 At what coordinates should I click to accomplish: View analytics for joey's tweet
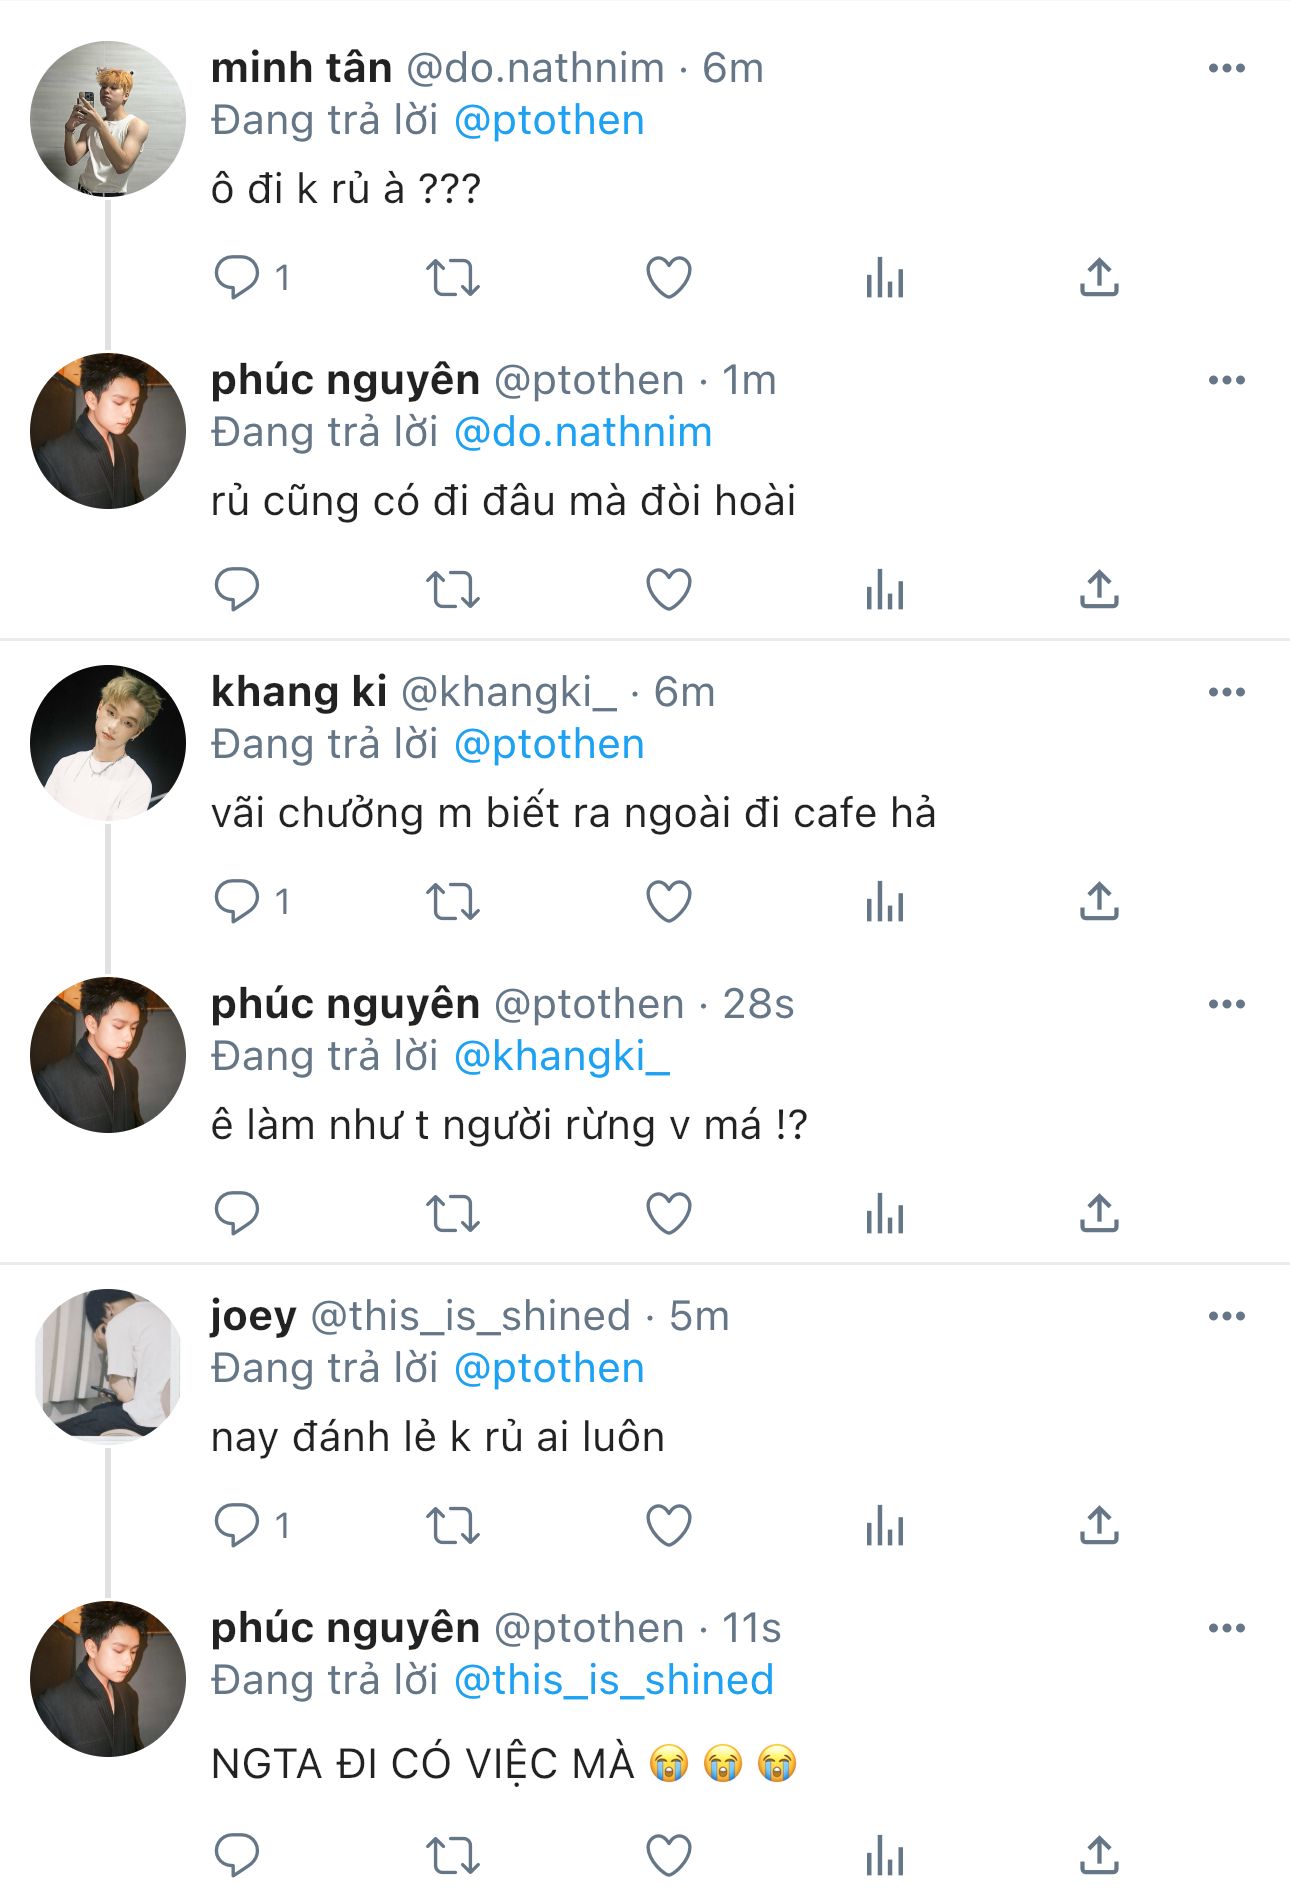click(885, 1525)
